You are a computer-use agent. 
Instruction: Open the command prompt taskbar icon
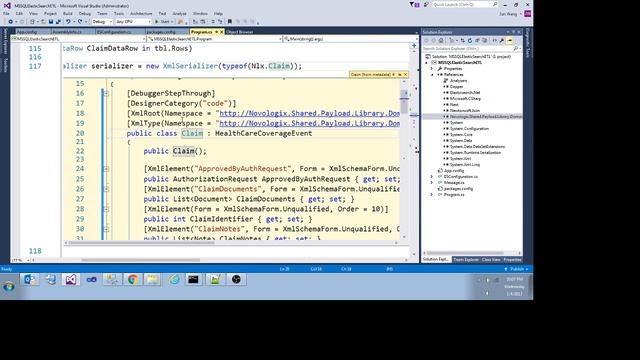click(193, 280)
